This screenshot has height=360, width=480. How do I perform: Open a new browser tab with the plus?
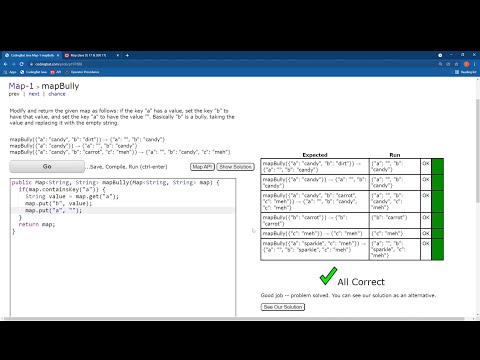pyautogui.click(x=127, y=55)
